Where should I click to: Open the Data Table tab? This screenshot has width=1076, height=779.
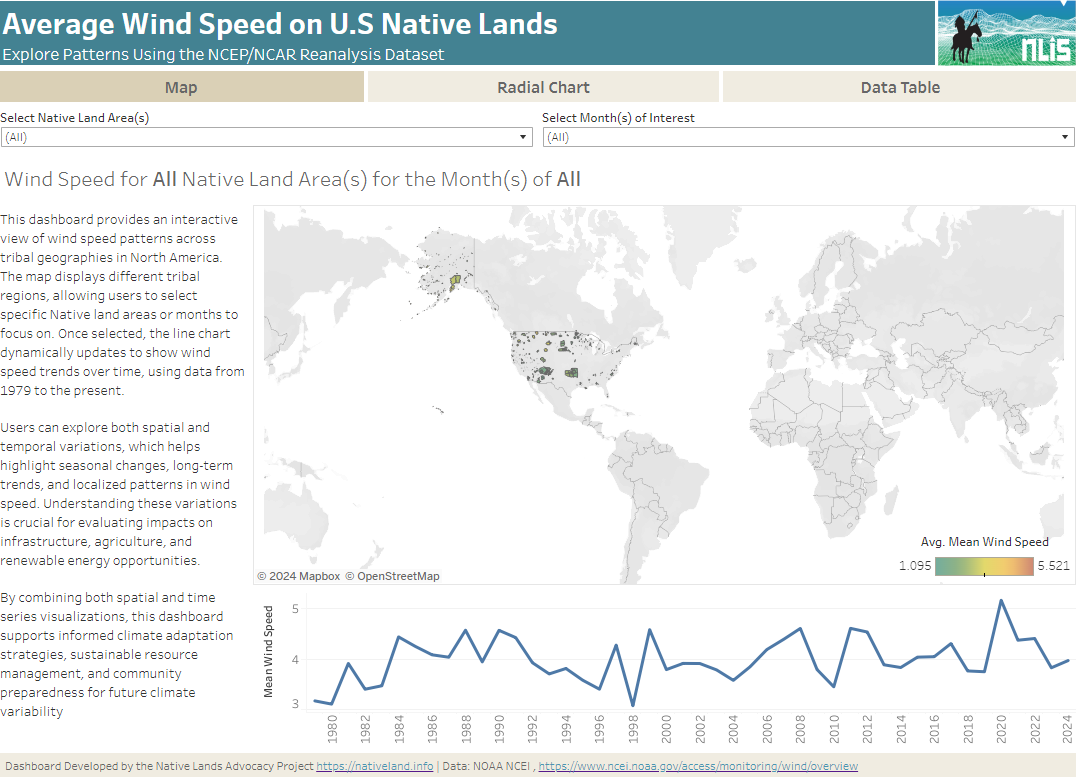coord(899,87)
